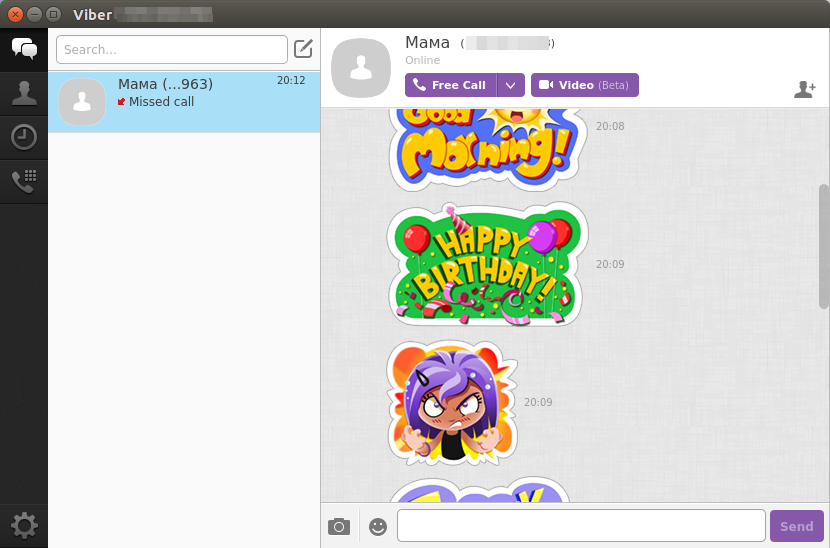Click the chat vertical scrollbar handle
Viewport: 830px width, 548px height.
click(824, 246)
